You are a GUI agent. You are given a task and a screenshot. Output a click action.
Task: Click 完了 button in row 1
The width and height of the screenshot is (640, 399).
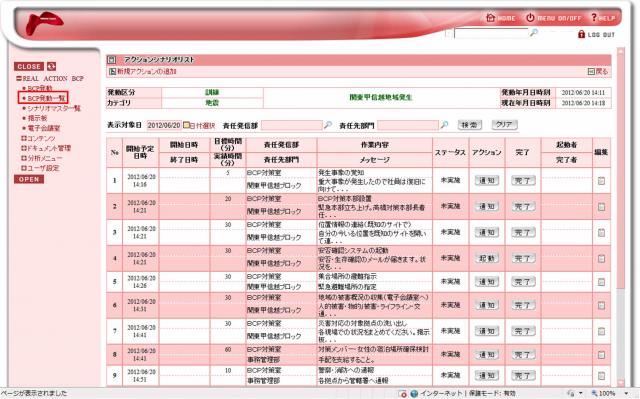(523, 180)
